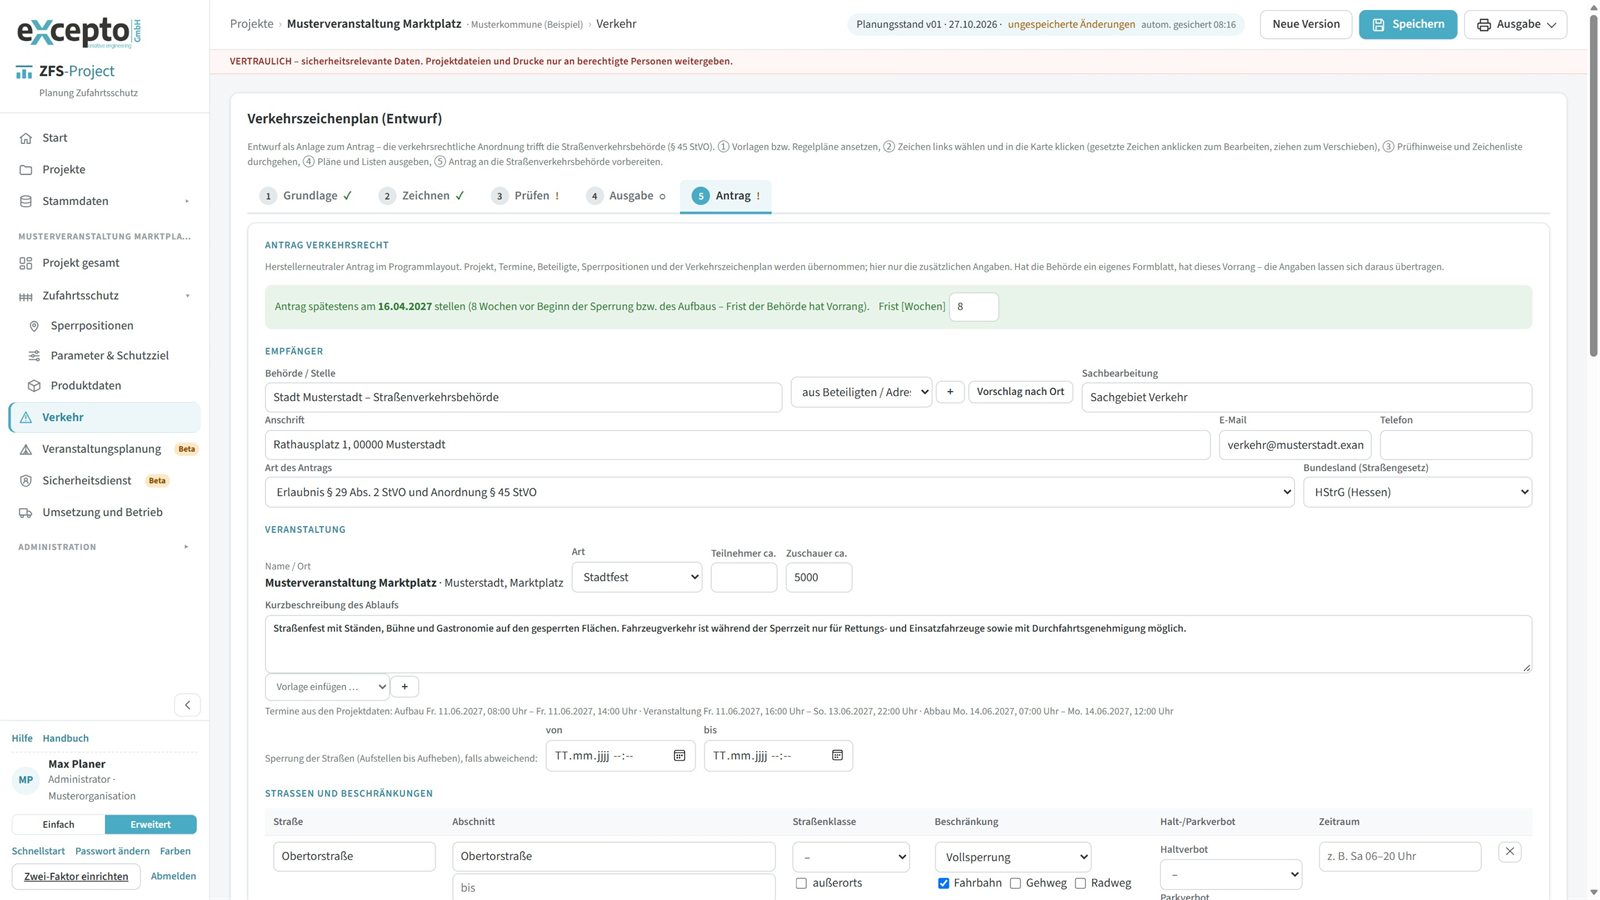Screen dimensions: 1600x900
Task: Click the Frist [Wochen] number field
Action: [974, 307]
